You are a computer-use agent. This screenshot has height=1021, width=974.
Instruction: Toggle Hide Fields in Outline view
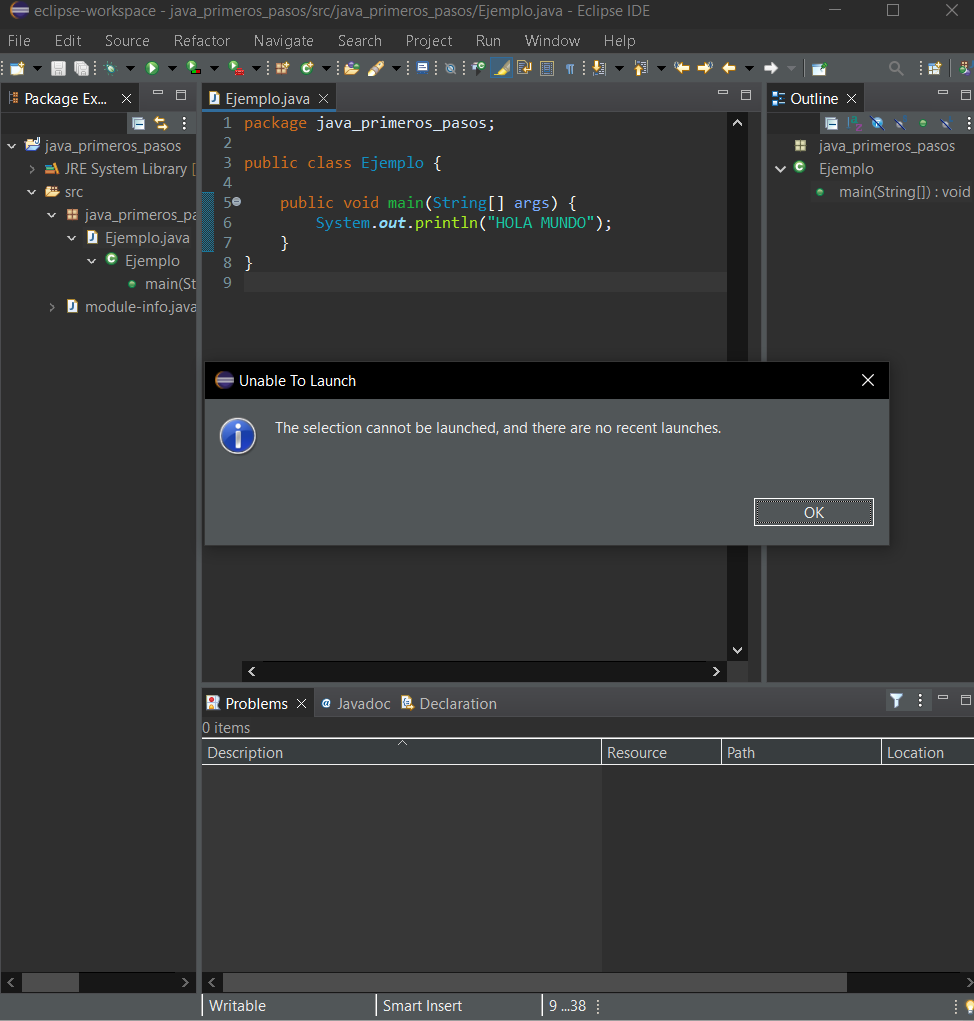(877, 123)
